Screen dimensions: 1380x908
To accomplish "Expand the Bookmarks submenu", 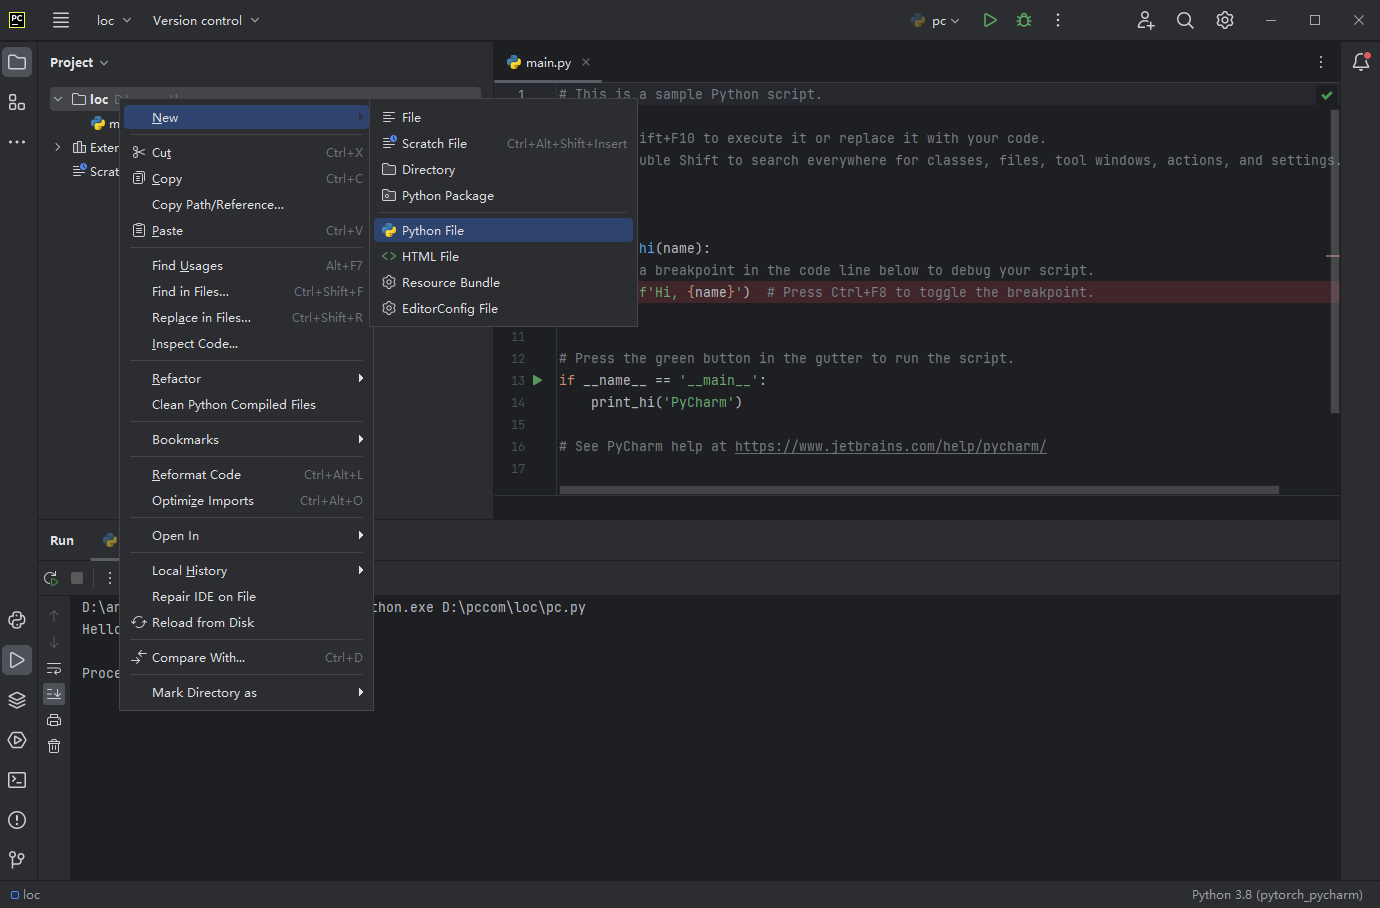I will pyautogui.click(x=246, y=440).
